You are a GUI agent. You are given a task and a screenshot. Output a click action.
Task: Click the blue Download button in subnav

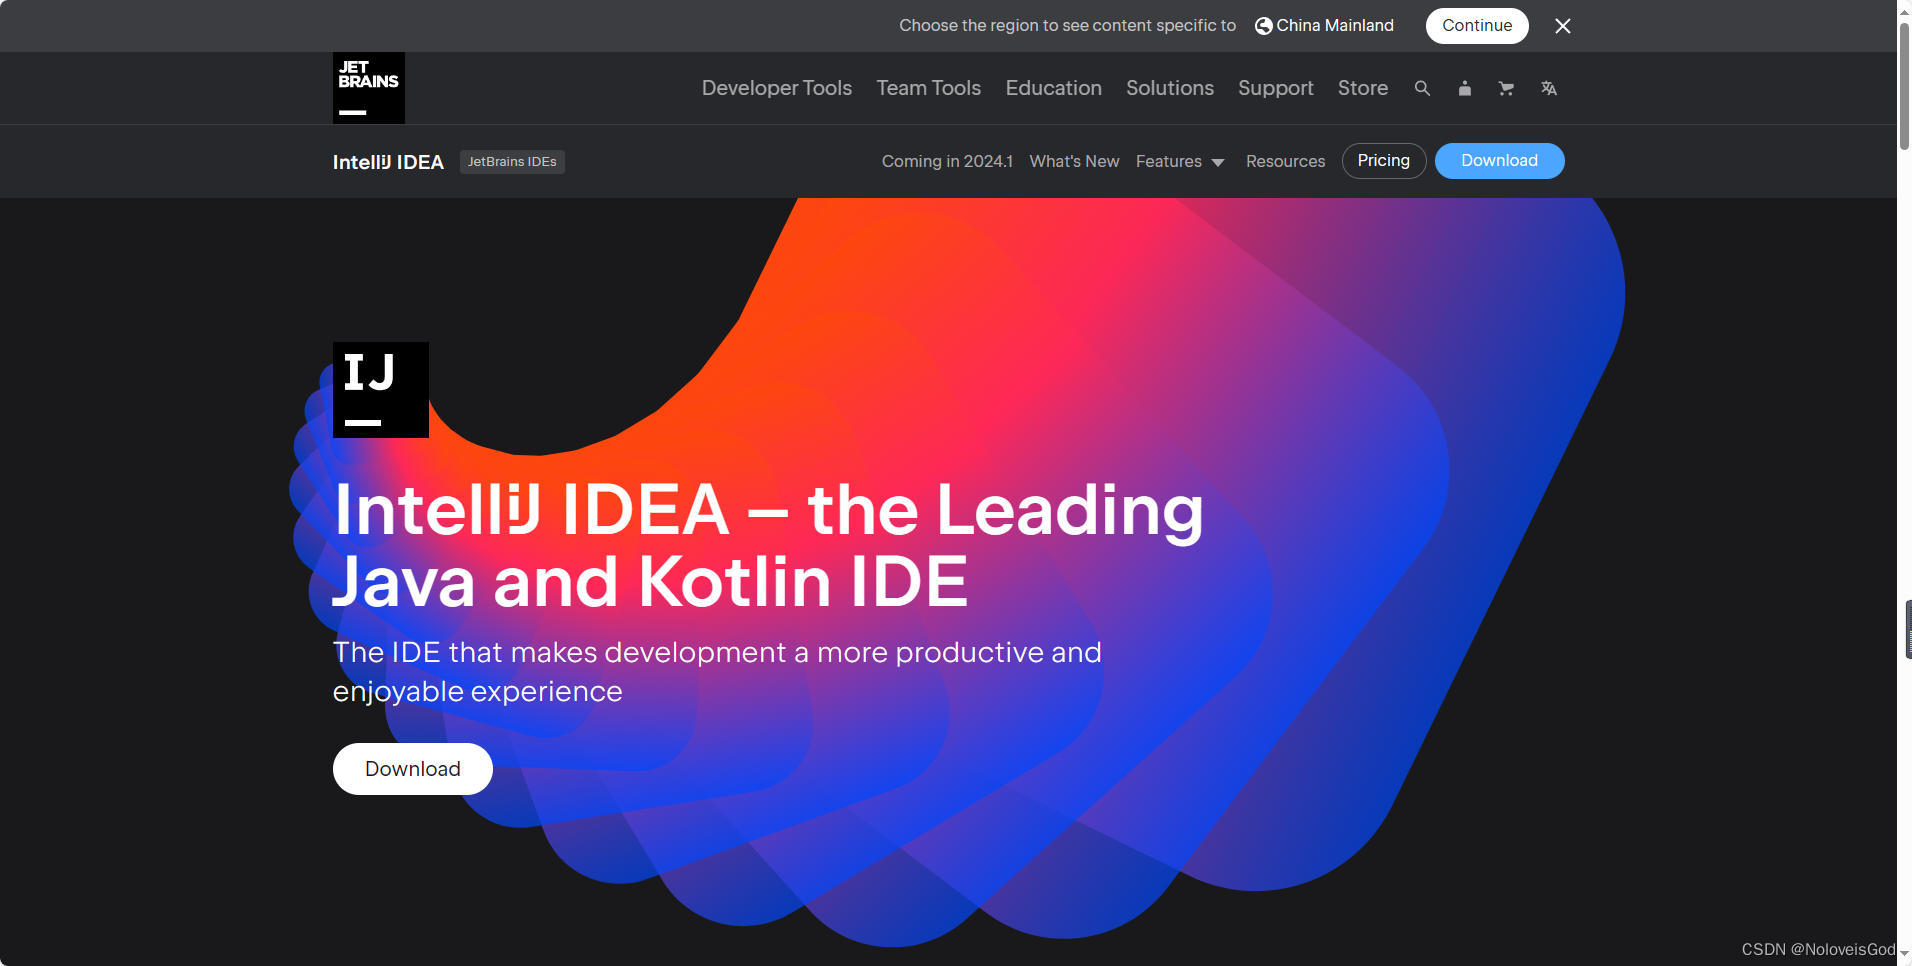[1500, 161]
